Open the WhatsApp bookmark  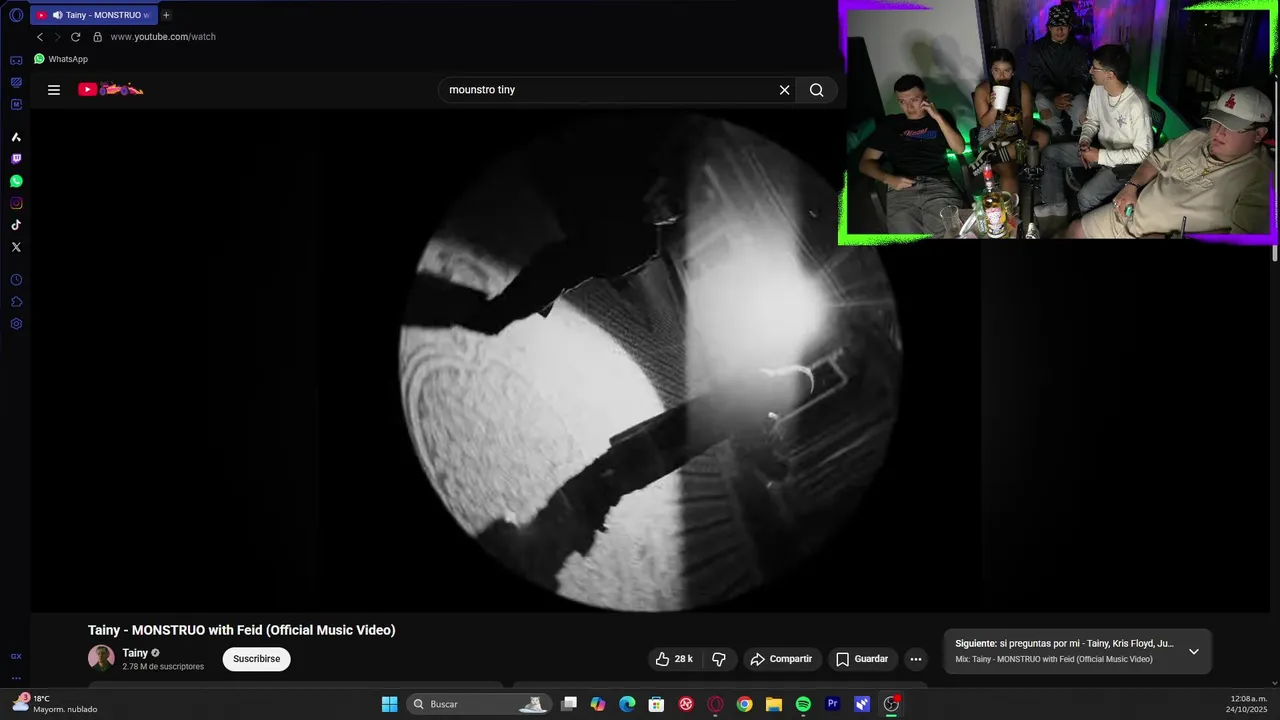[x=61, y=59]
